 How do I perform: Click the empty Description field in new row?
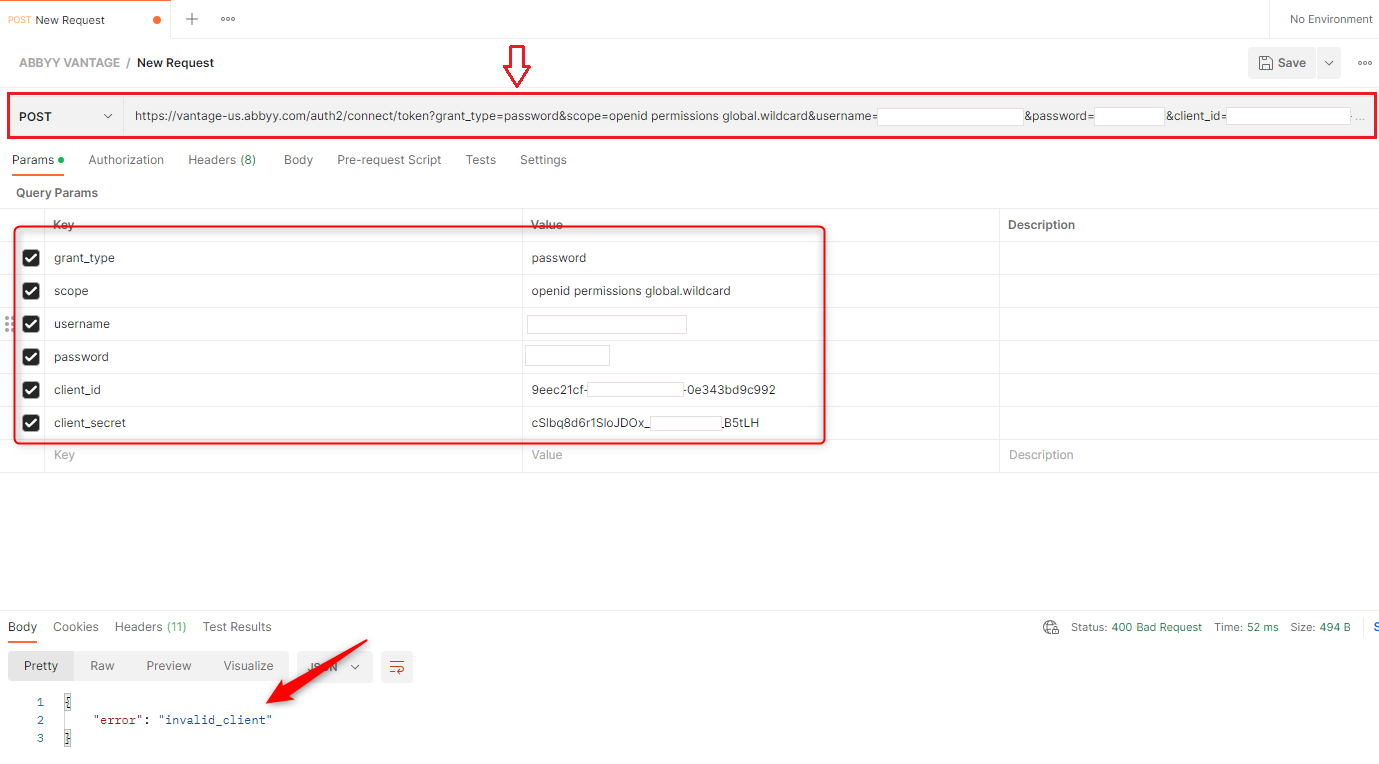pos(1189,455)
